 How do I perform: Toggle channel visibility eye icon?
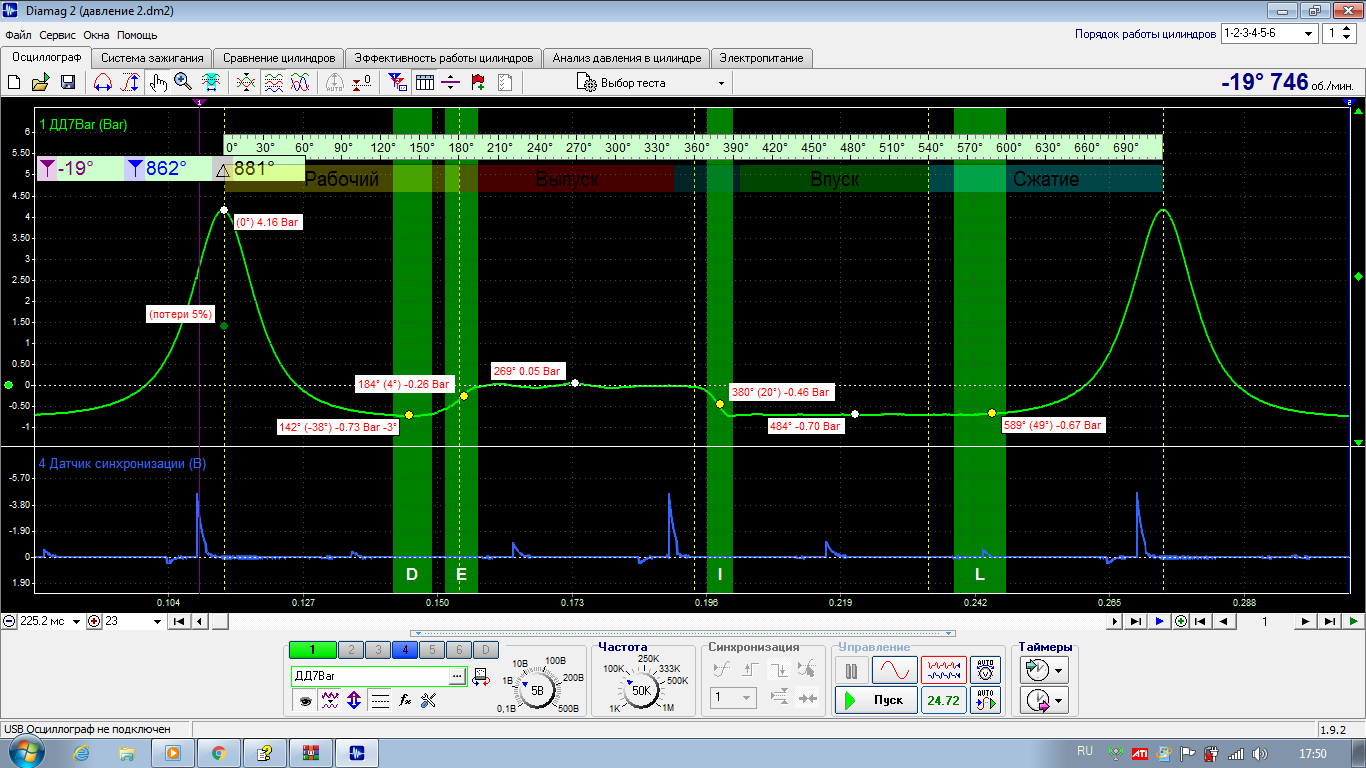click(x=303, y=701)
